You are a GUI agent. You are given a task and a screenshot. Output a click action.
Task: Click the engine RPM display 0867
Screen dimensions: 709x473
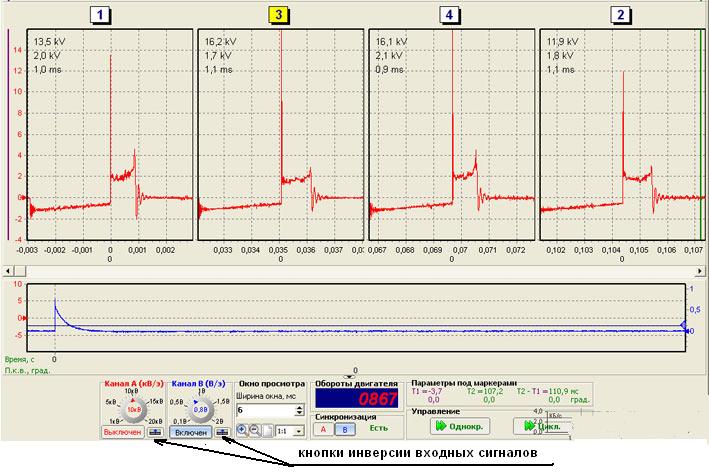[357, 398]
